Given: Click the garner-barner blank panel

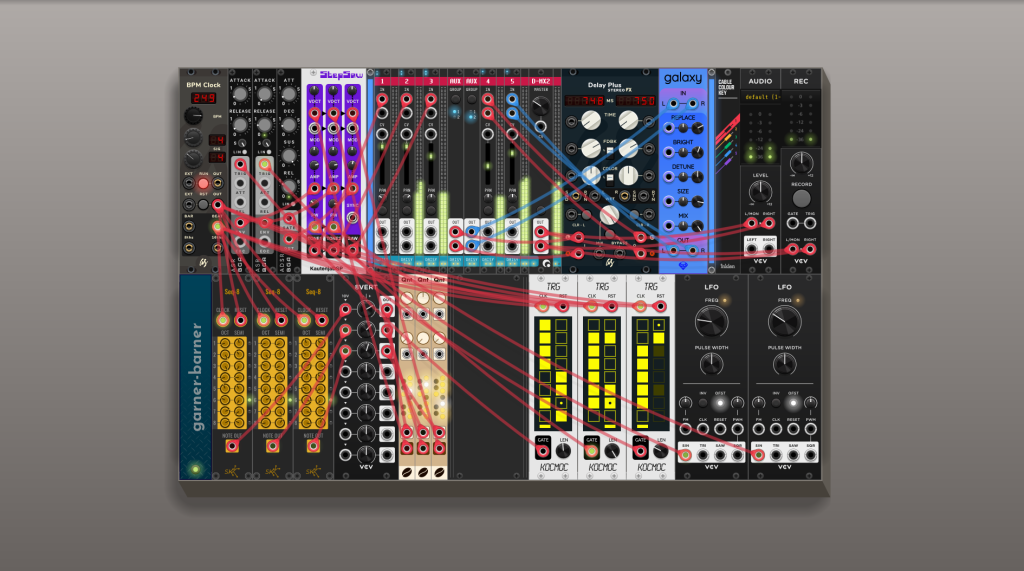Looking at the screenshot, I should 195,377.
